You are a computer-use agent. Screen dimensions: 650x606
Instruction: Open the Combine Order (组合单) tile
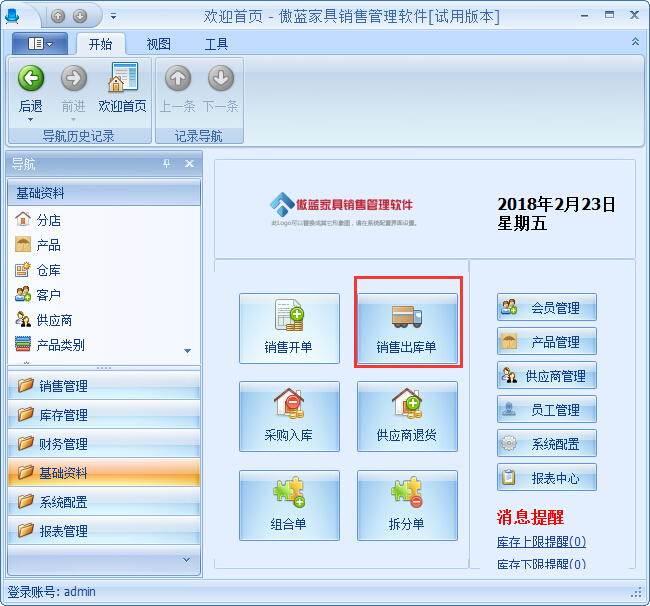[288, 505]
